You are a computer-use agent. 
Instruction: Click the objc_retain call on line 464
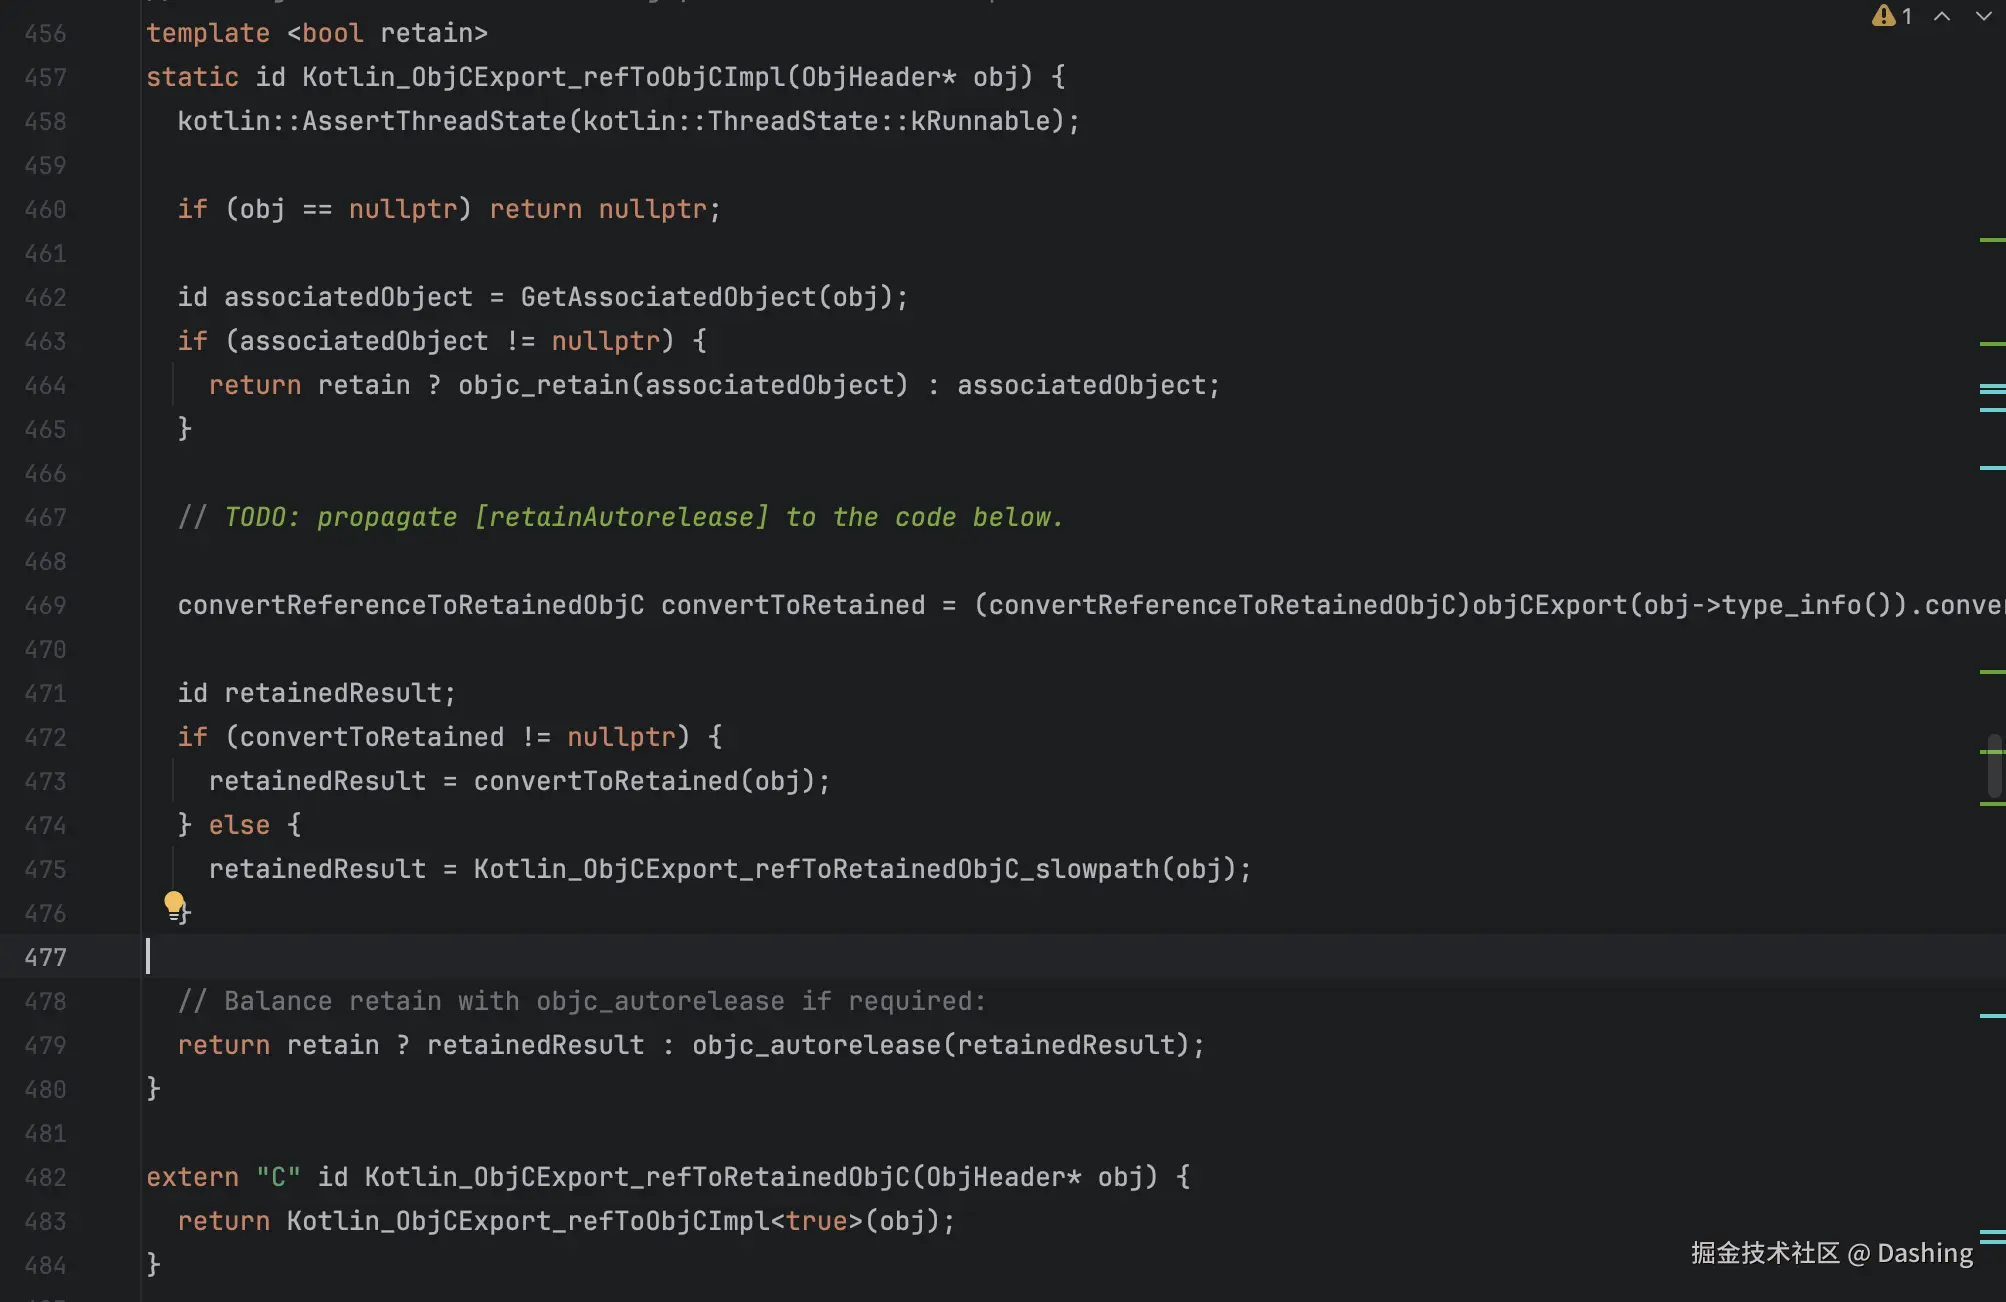544,385
